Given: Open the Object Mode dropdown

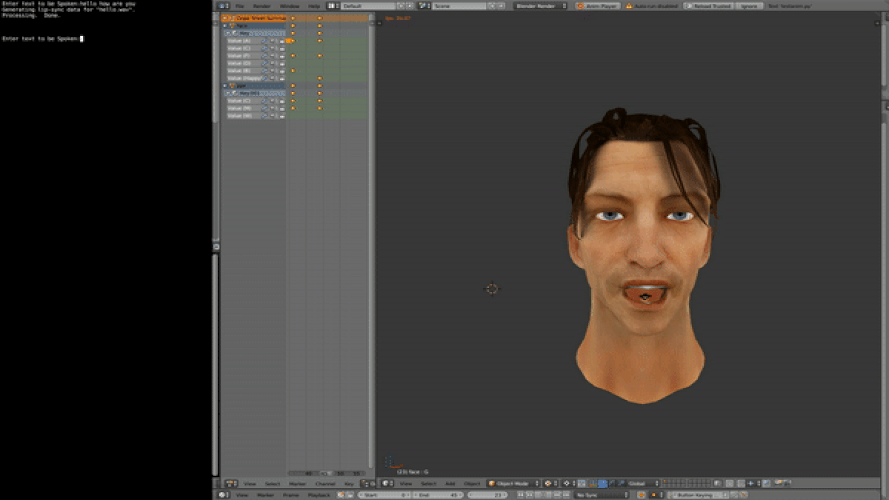Looking at the screenshot, I should click(513, 484).
